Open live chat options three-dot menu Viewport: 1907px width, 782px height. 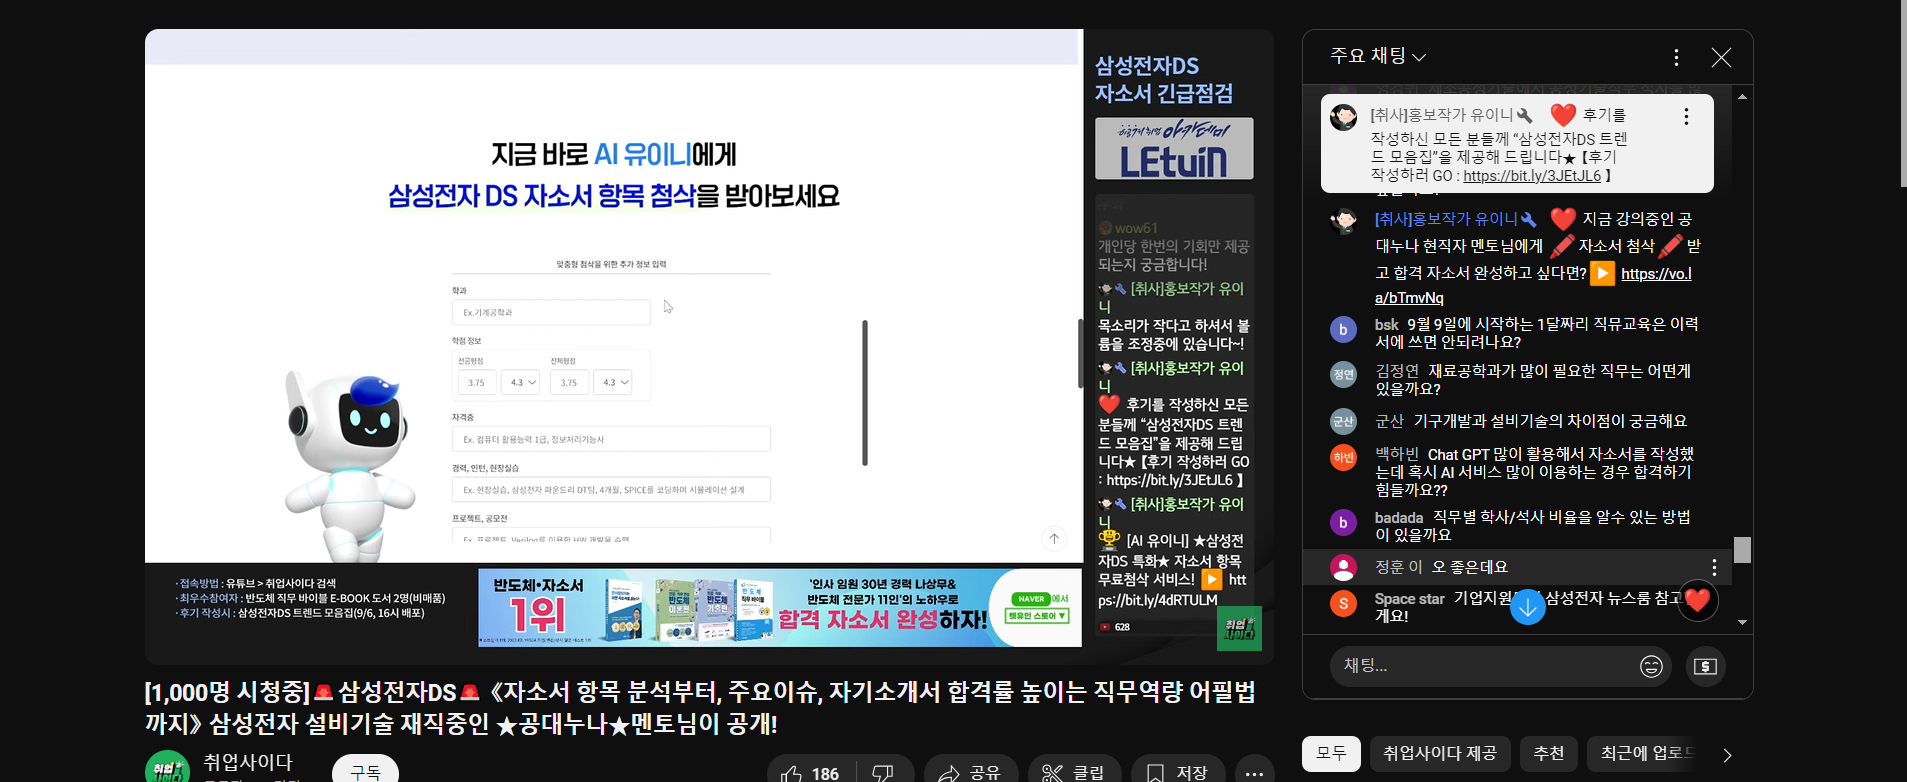click(x=1676, y=58)
